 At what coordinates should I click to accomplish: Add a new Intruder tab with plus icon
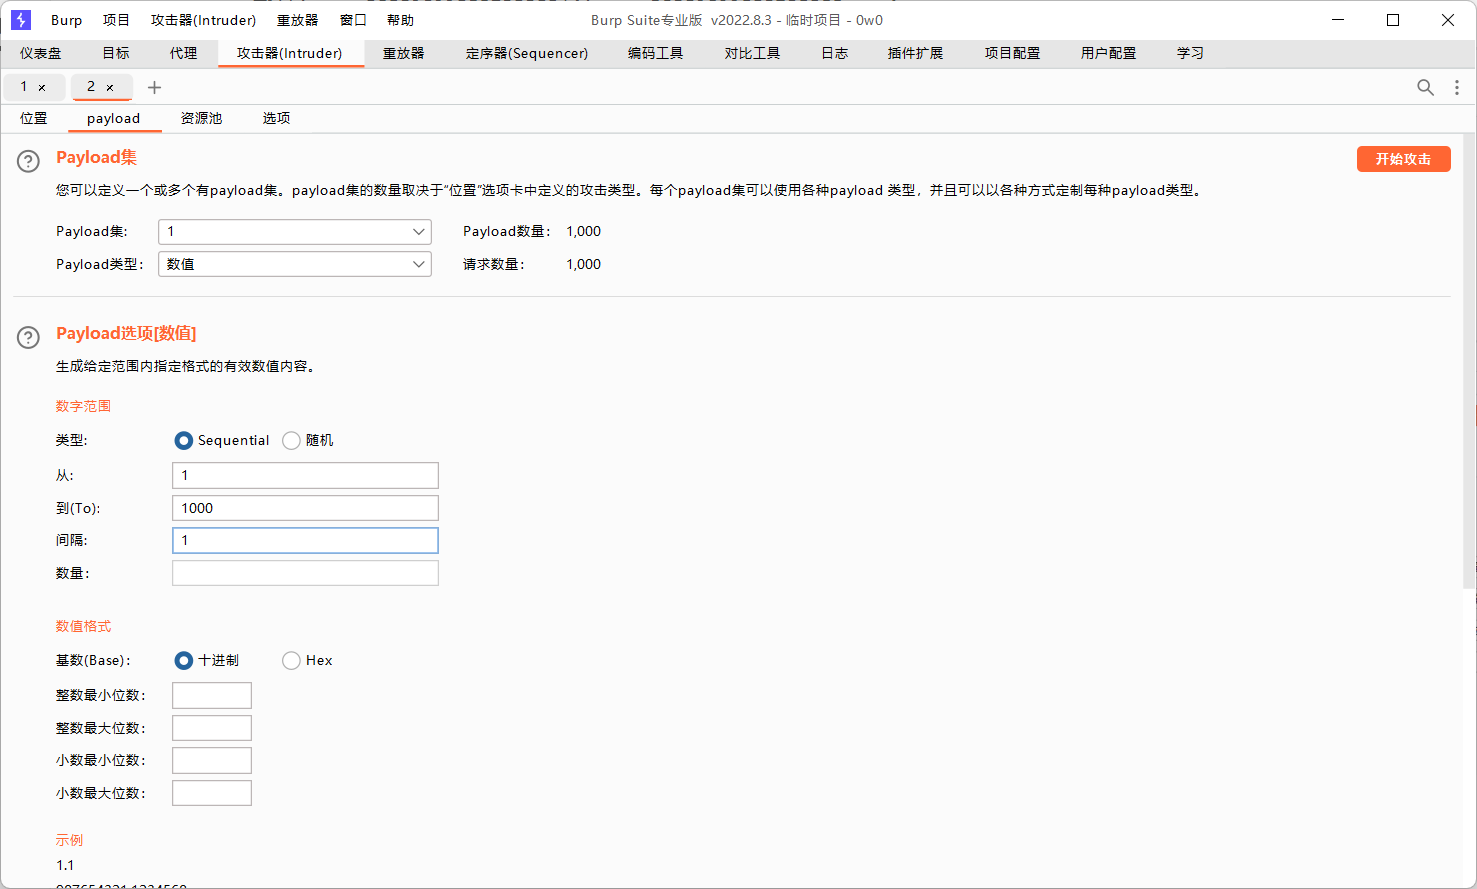(x=154, y=87)
